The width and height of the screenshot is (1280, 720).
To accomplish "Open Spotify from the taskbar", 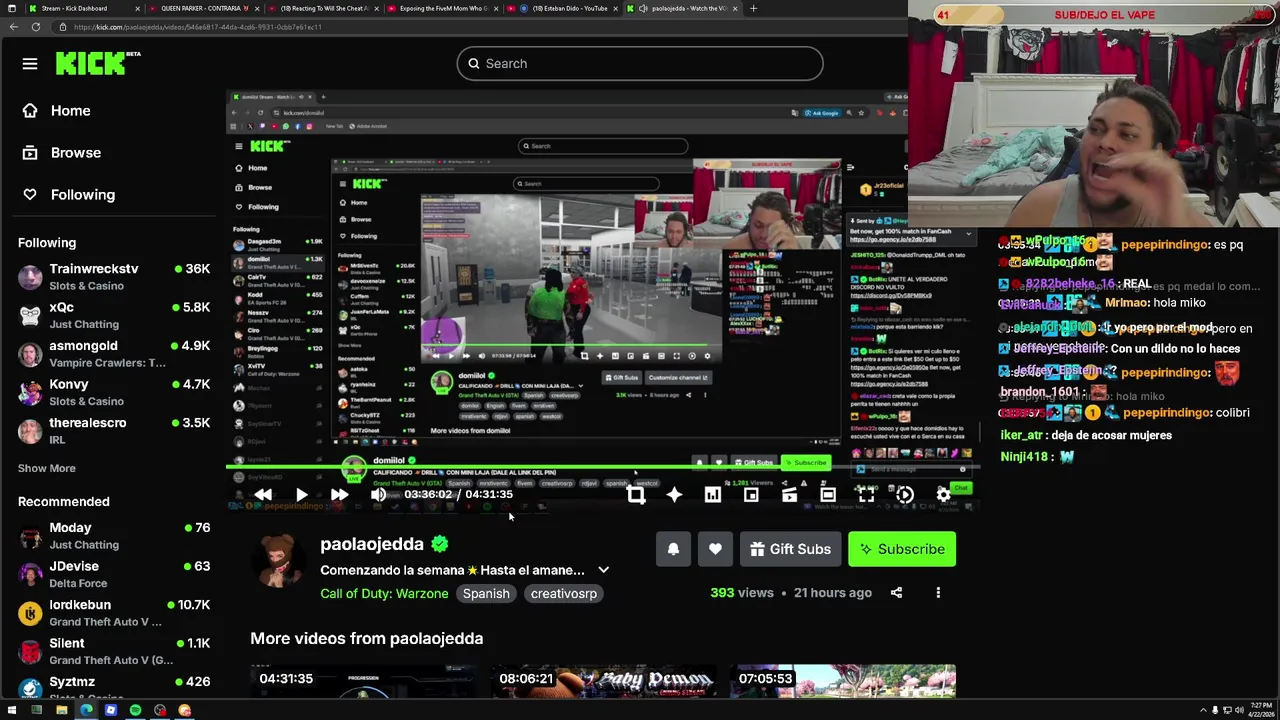I will pos(135,710).
